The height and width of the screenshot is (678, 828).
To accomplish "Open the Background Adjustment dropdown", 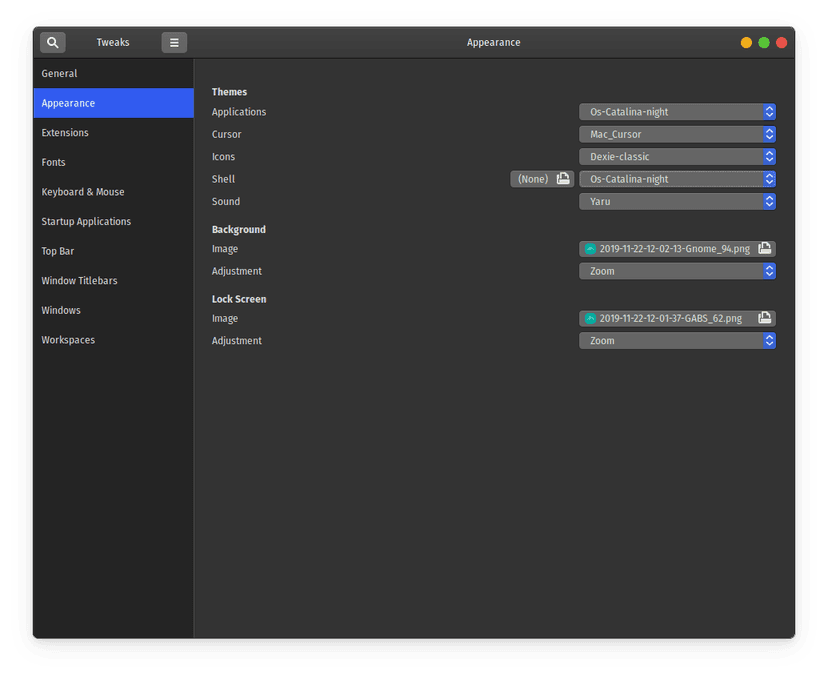I will click(678, 271).
